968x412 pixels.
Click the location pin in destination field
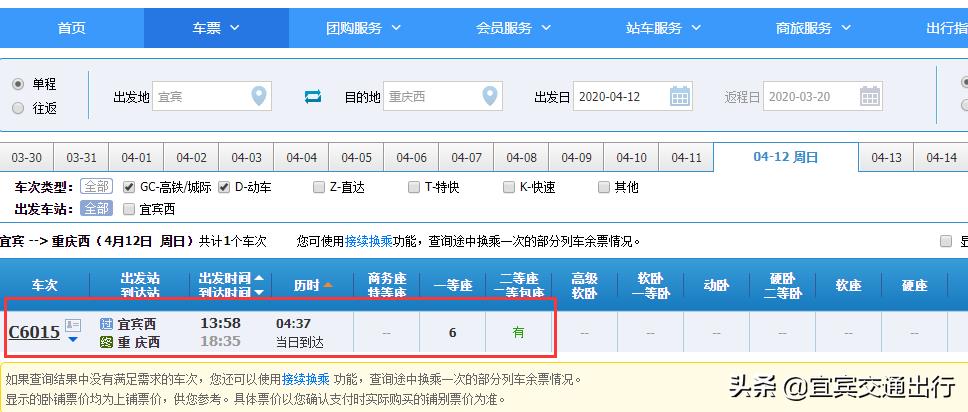[489, 97]
